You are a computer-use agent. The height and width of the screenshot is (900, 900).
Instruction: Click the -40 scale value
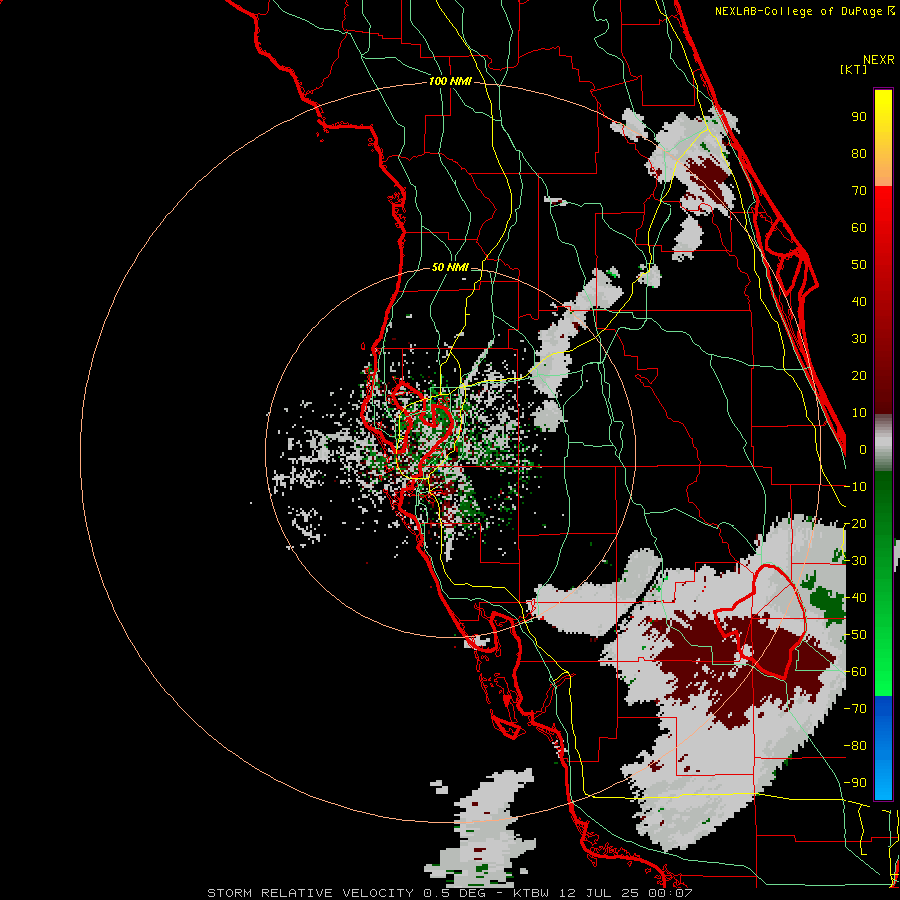(855, 598)
